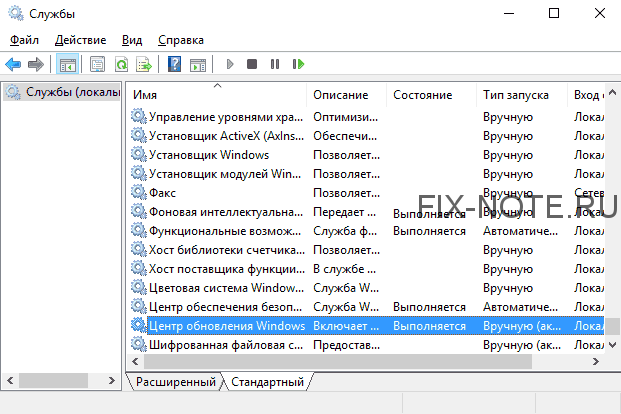Sort by the Описание column header

click(x=347, y=95)
